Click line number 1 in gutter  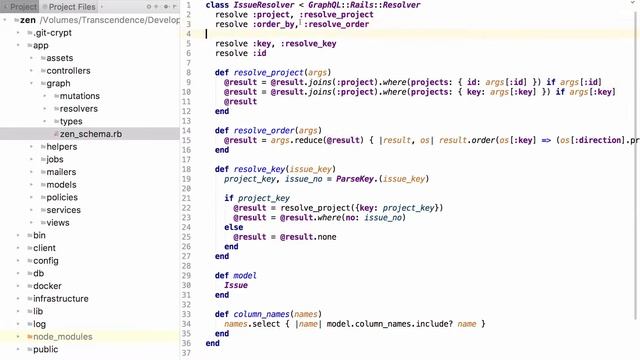[x=189, y=5]
